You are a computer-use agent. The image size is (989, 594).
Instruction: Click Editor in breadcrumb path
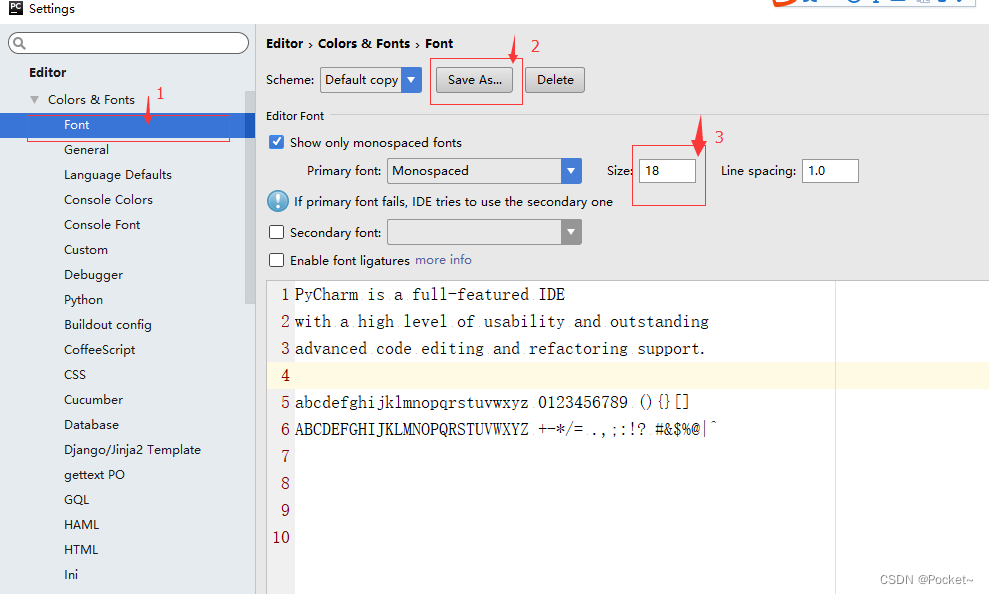tap(284, 44)
